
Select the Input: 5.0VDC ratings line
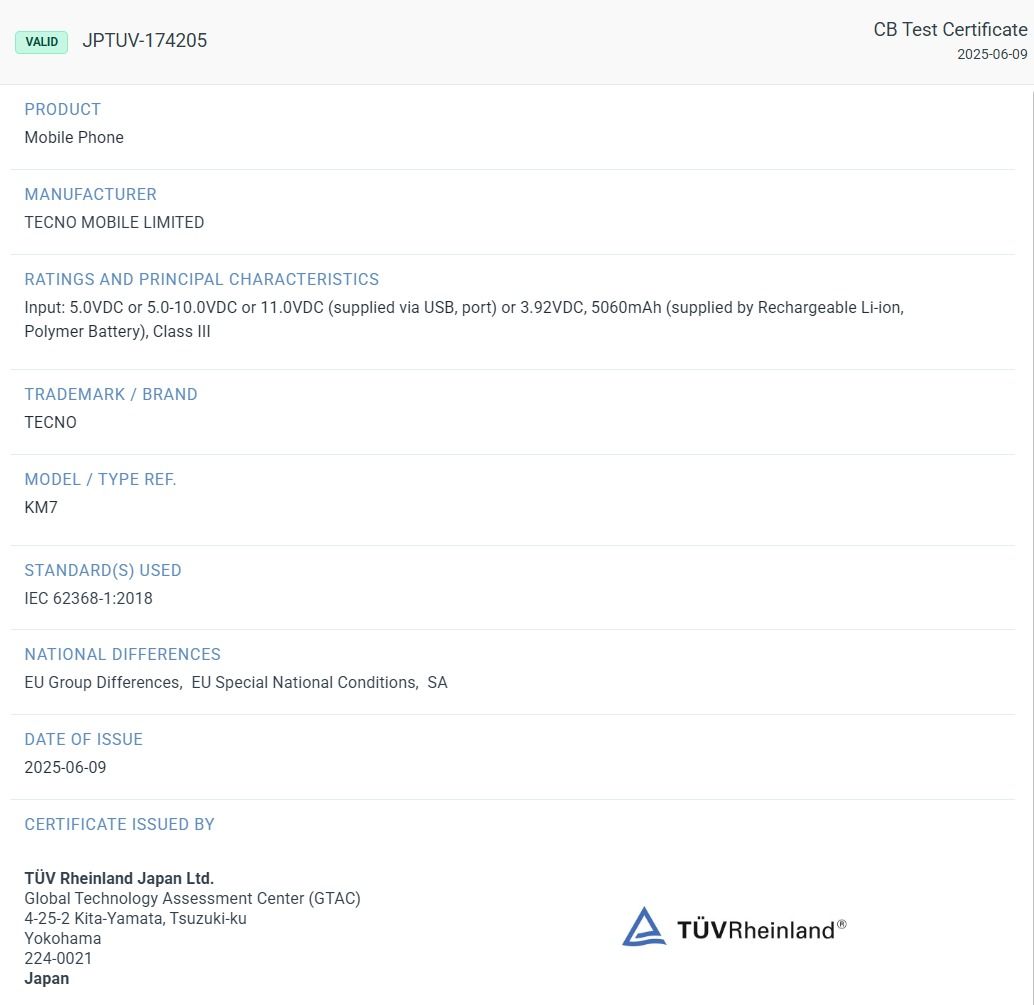[x=464, y=308]
